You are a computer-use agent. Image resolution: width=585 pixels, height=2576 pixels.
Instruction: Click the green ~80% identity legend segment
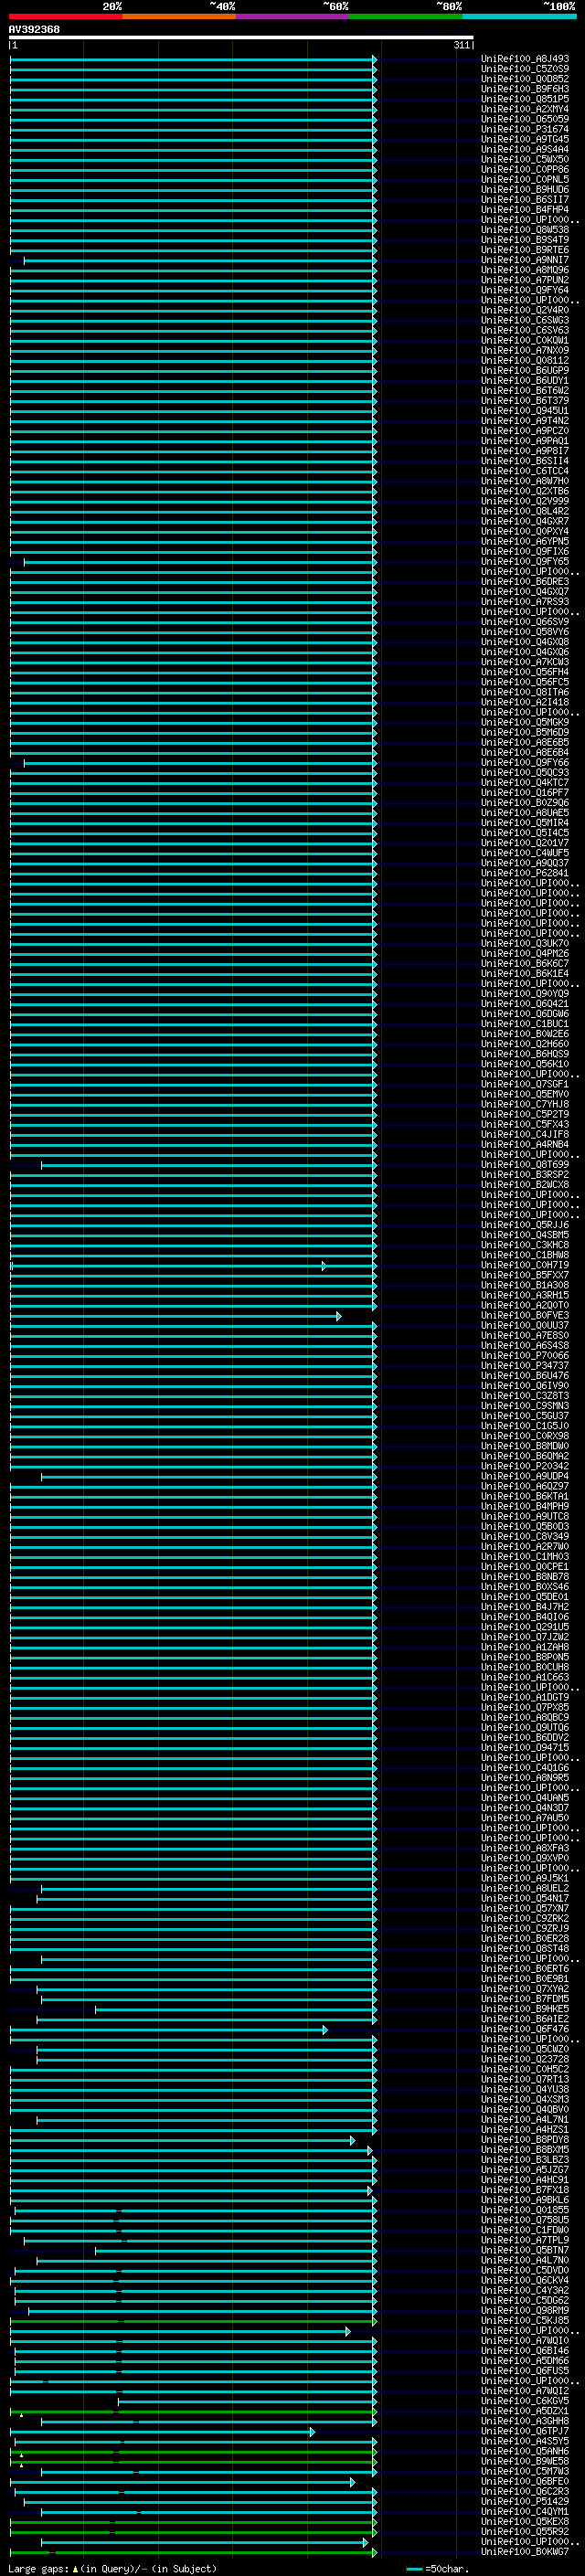[x=406, y=16]
